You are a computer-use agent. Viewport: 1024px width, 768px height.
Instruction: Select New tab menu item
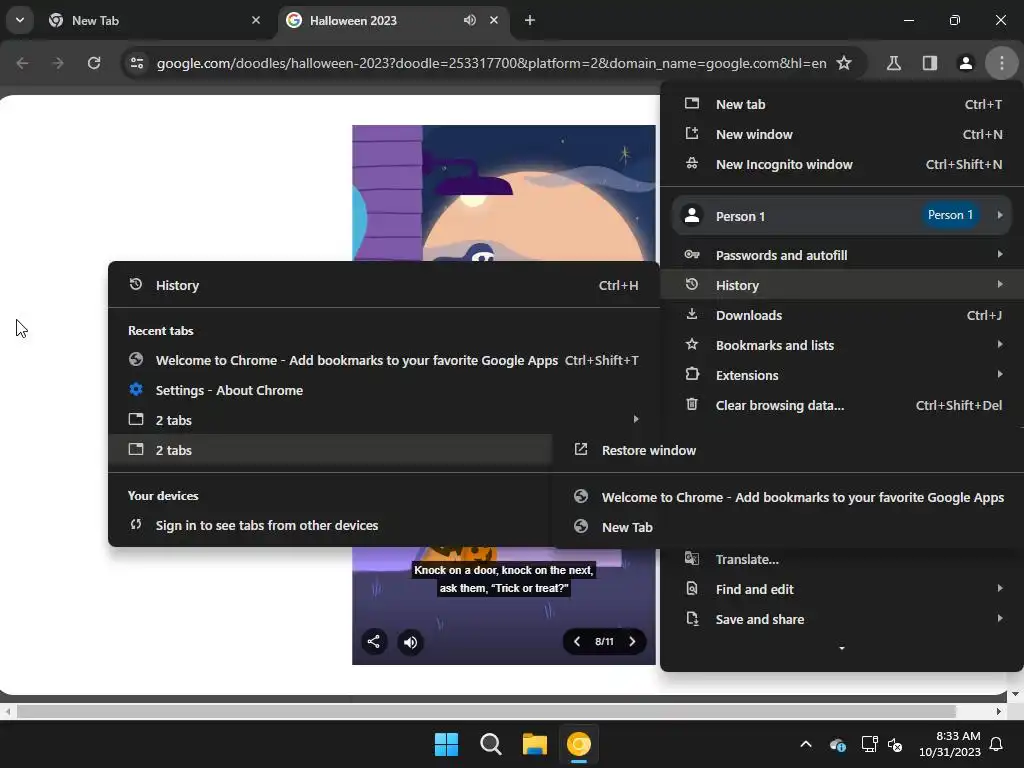(x=841, y=104)
